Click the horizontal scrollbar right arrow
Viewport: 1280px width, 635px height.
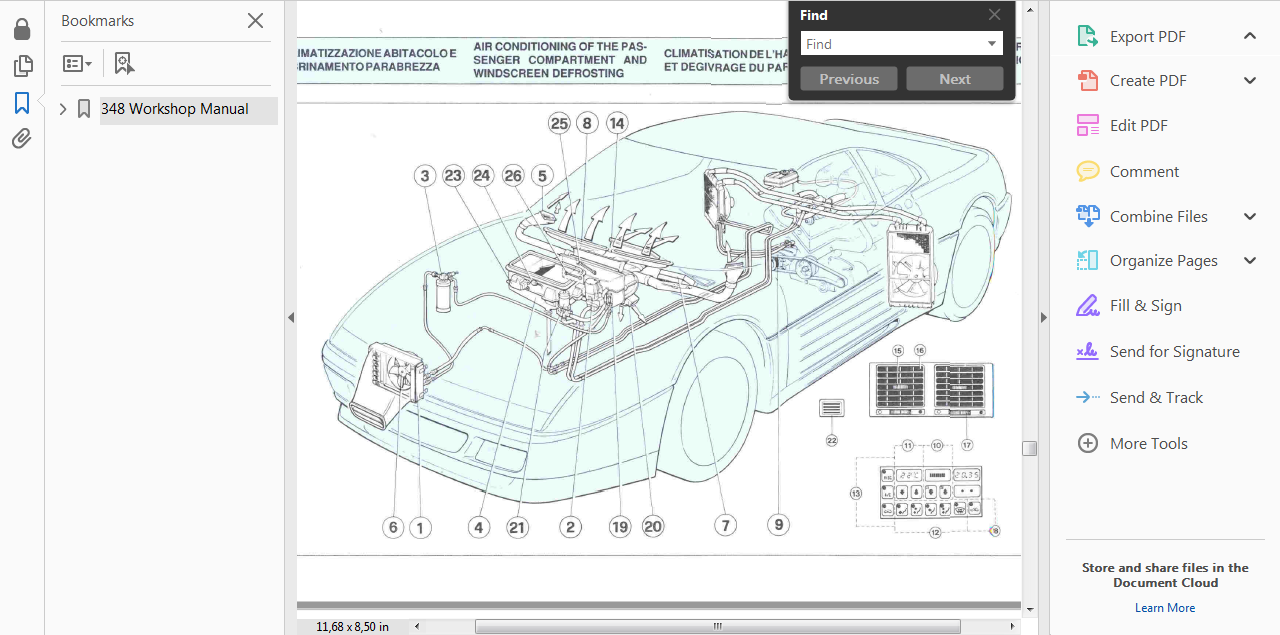1014,627
